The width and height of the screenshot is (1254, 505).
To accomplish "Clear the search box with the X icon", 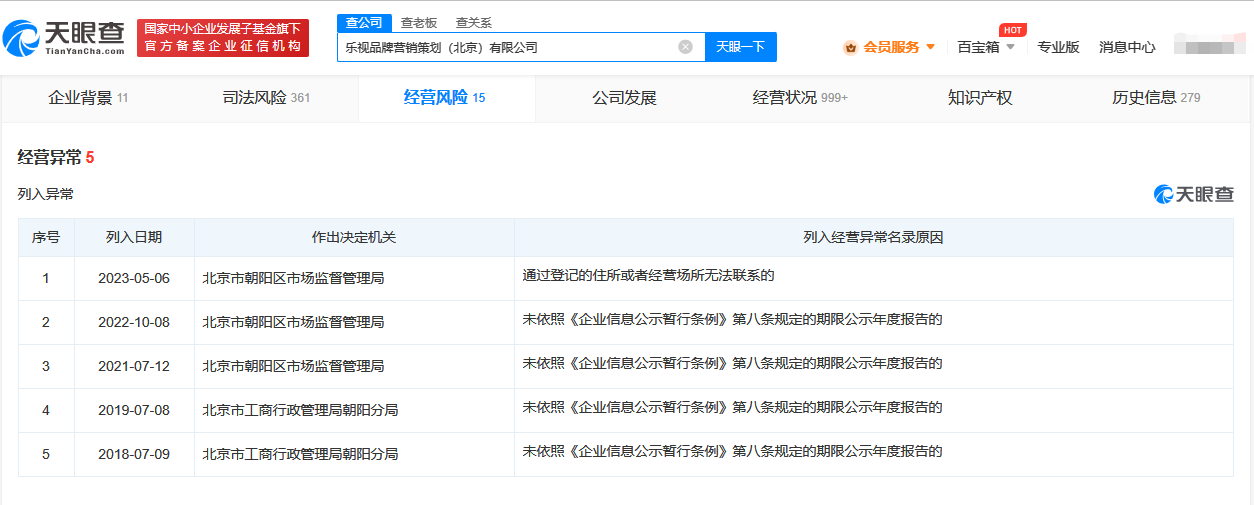I will pos(685,47).
